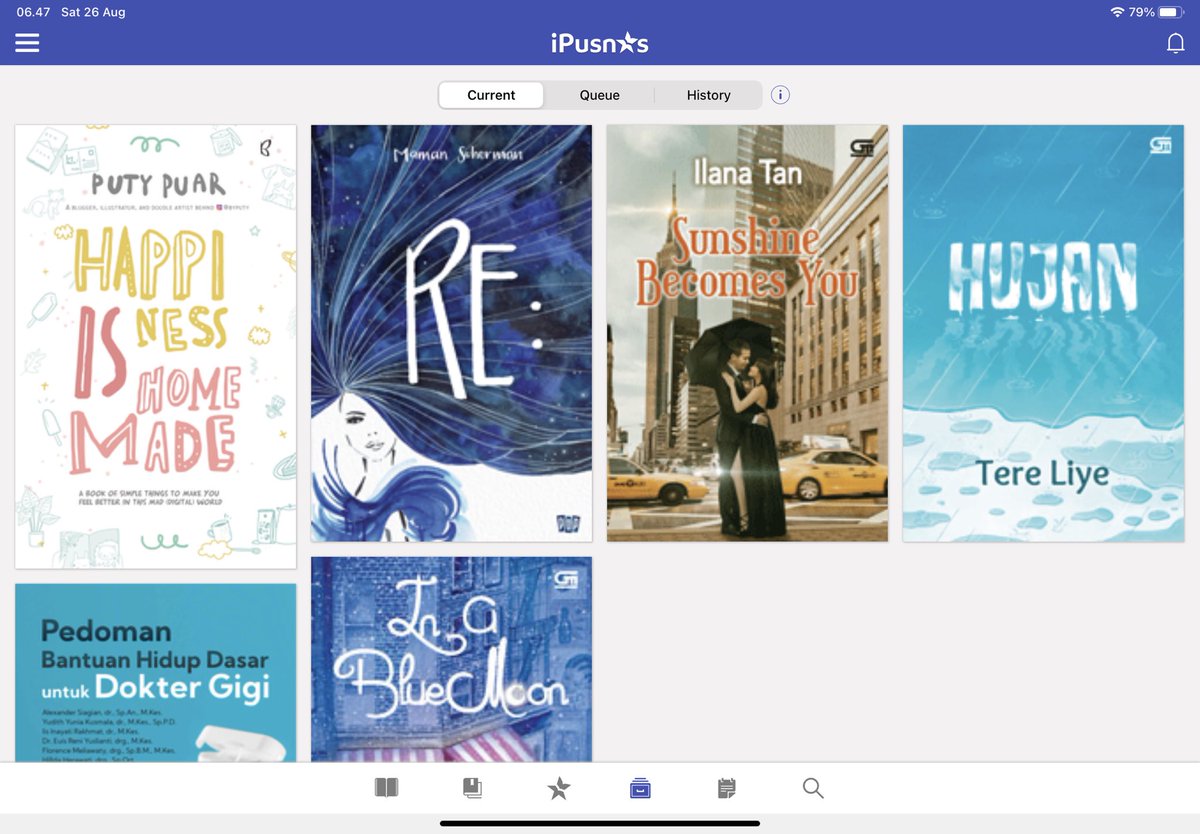Open the star feed icon
Image resolution: width=1200 pixels, height=834 pixels.
coord(559,789)
